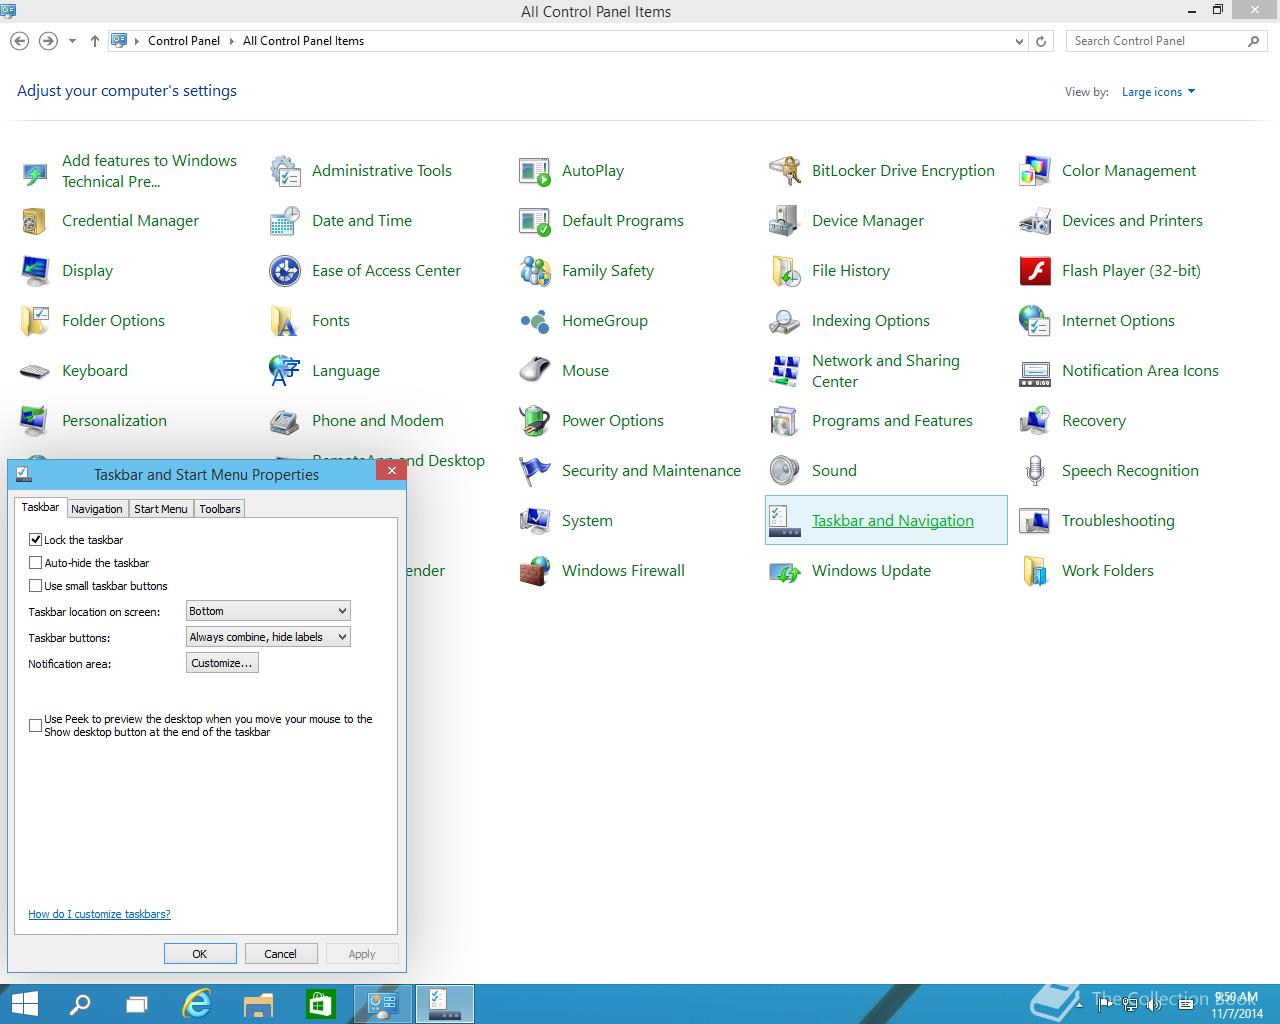This screenshot has height=1024, width=1280.
Task: Open the Flash Player (32-bit) icon
Action: tap(1035, 271)
